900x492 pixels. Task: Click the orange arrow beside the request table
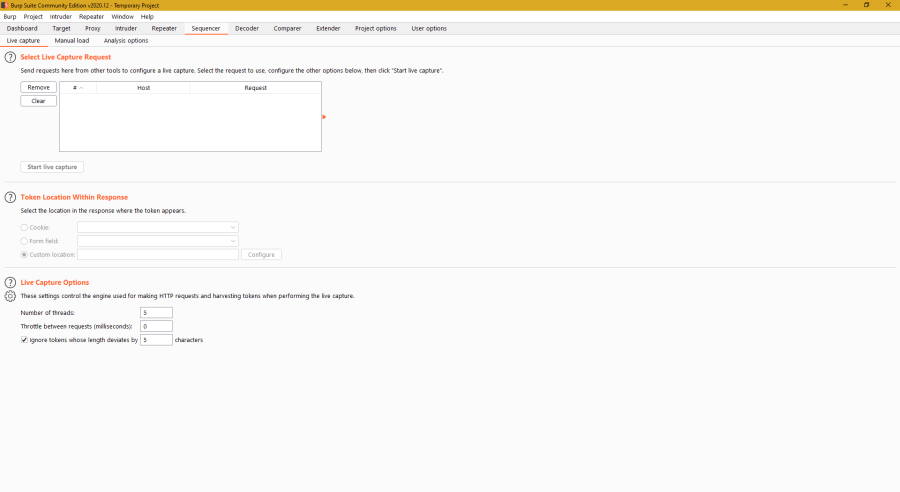coord(324,117)
